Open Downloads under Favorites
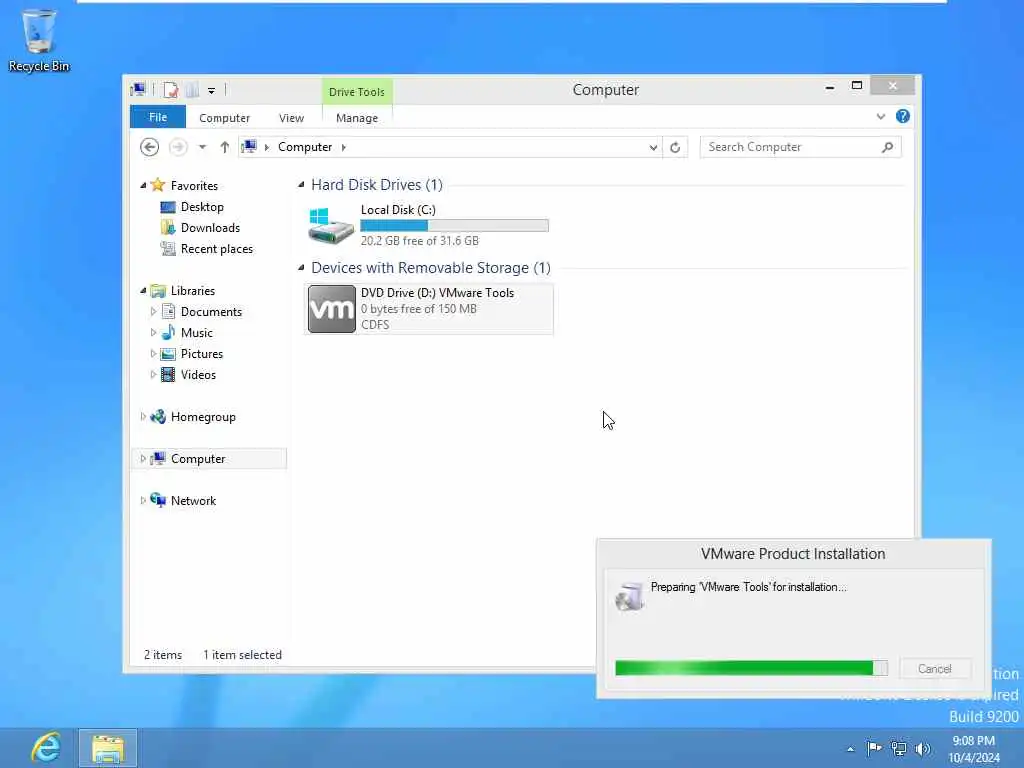Viewport: 1024px width, 768px height. point(210,227)
